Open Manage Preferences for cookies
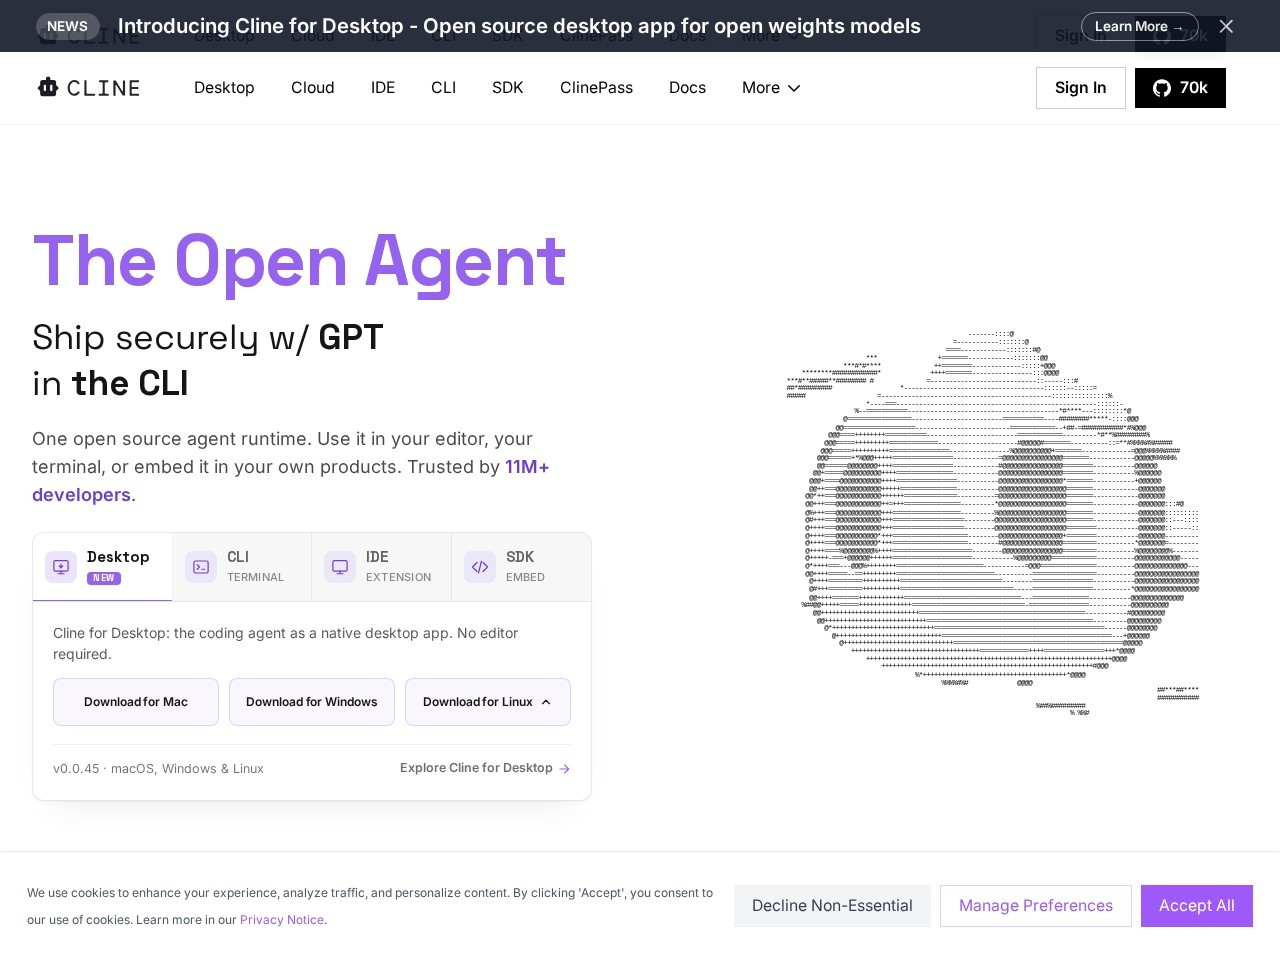1280x960 pixels. (1036, 906)
